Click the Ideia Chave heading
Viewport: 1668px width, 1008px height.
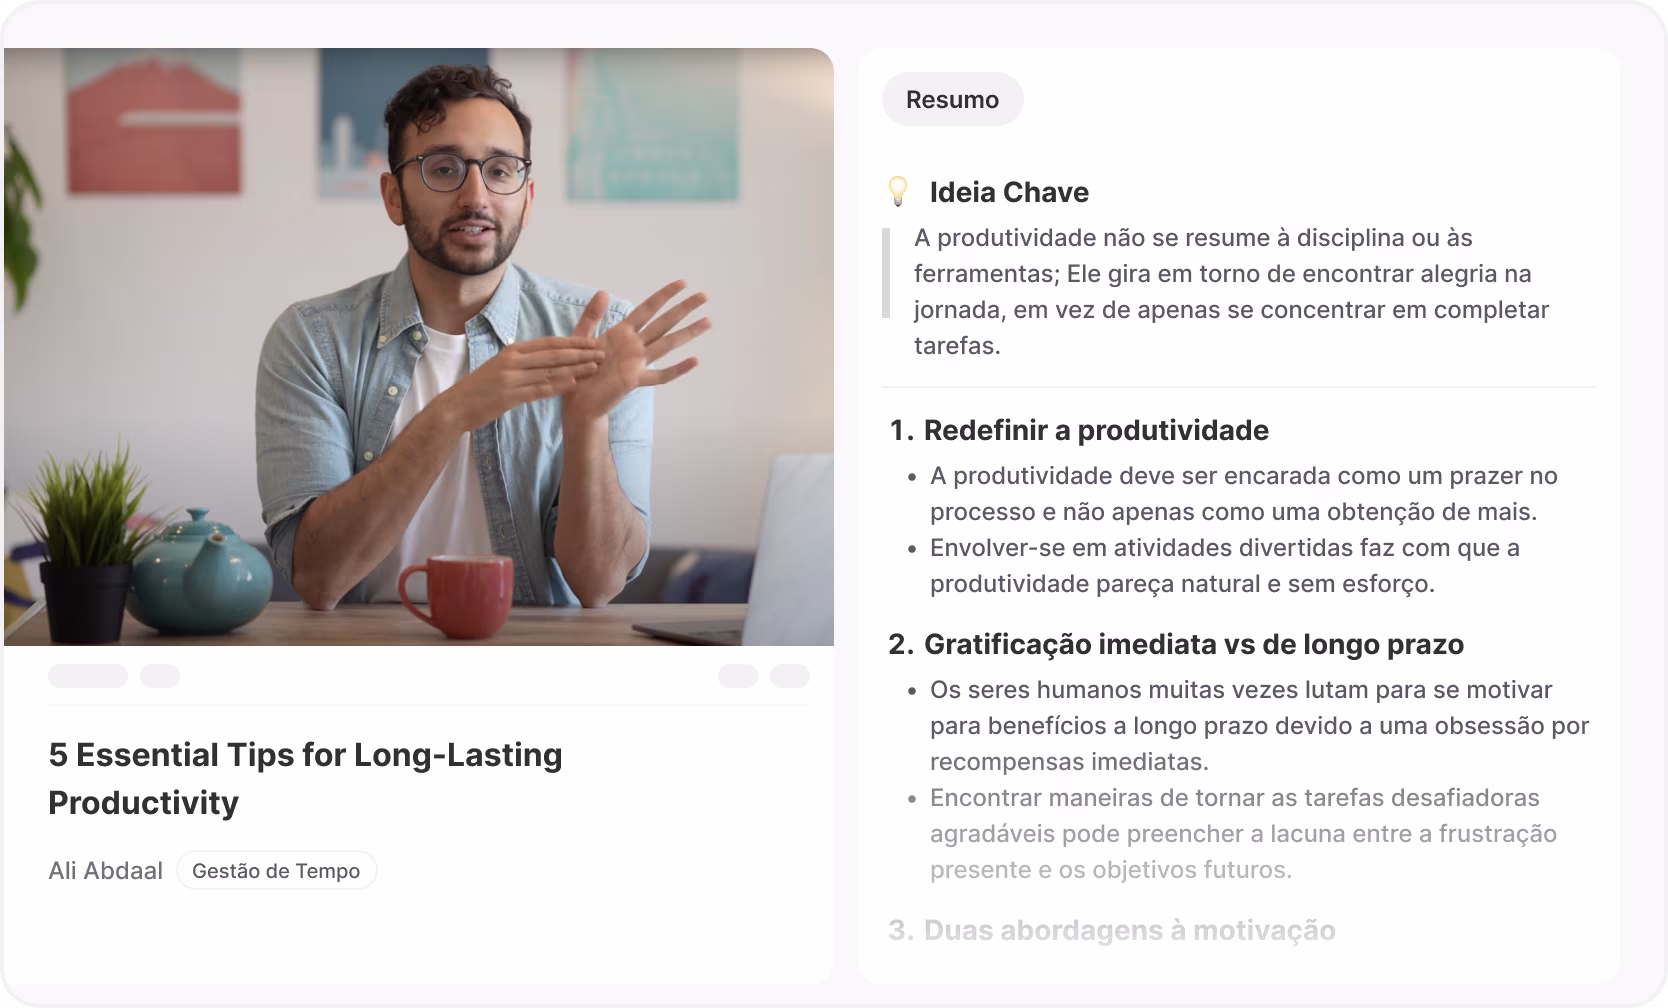tap(1009, 192)
